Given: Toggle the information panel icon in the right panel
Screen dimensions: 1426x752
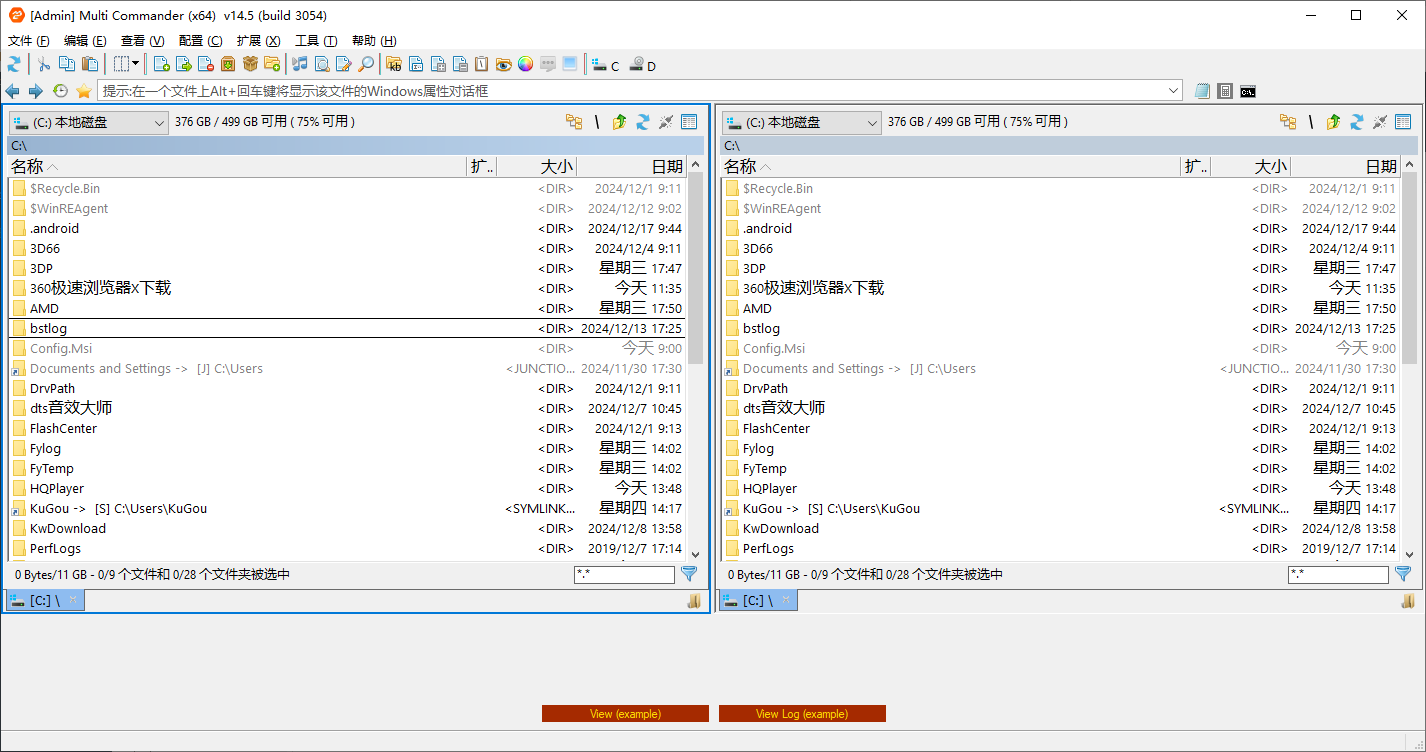Looking at the screenshot, I should click(x=1403, y=121).
